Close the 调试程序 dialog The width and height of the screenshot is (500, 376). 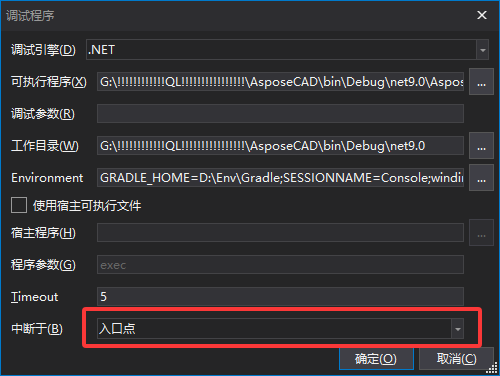tap(482, 15)
